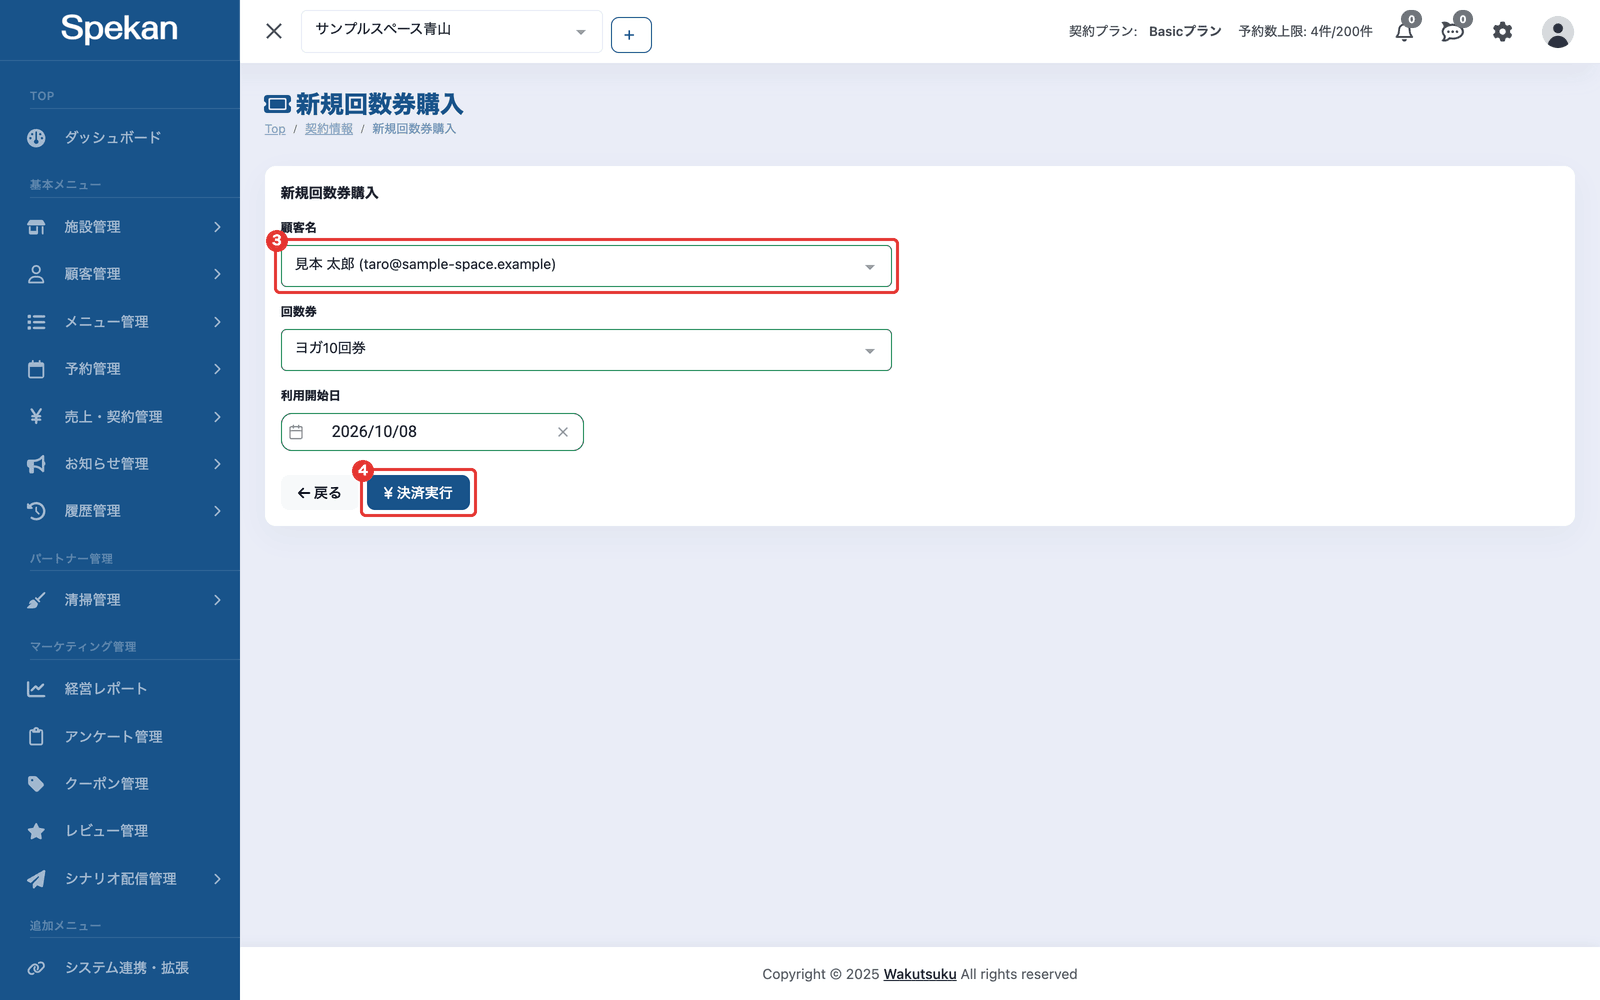This screenshot has height=1000, width=1600.
Task: Open the notifications bell icon
Action: tap(1404, 32)
